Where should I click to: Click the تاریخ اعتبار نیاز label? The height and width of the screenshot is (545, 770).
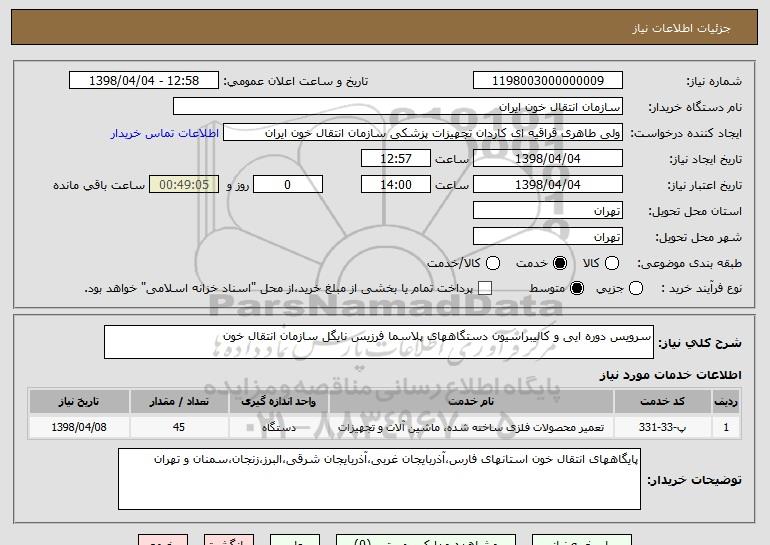704,186
